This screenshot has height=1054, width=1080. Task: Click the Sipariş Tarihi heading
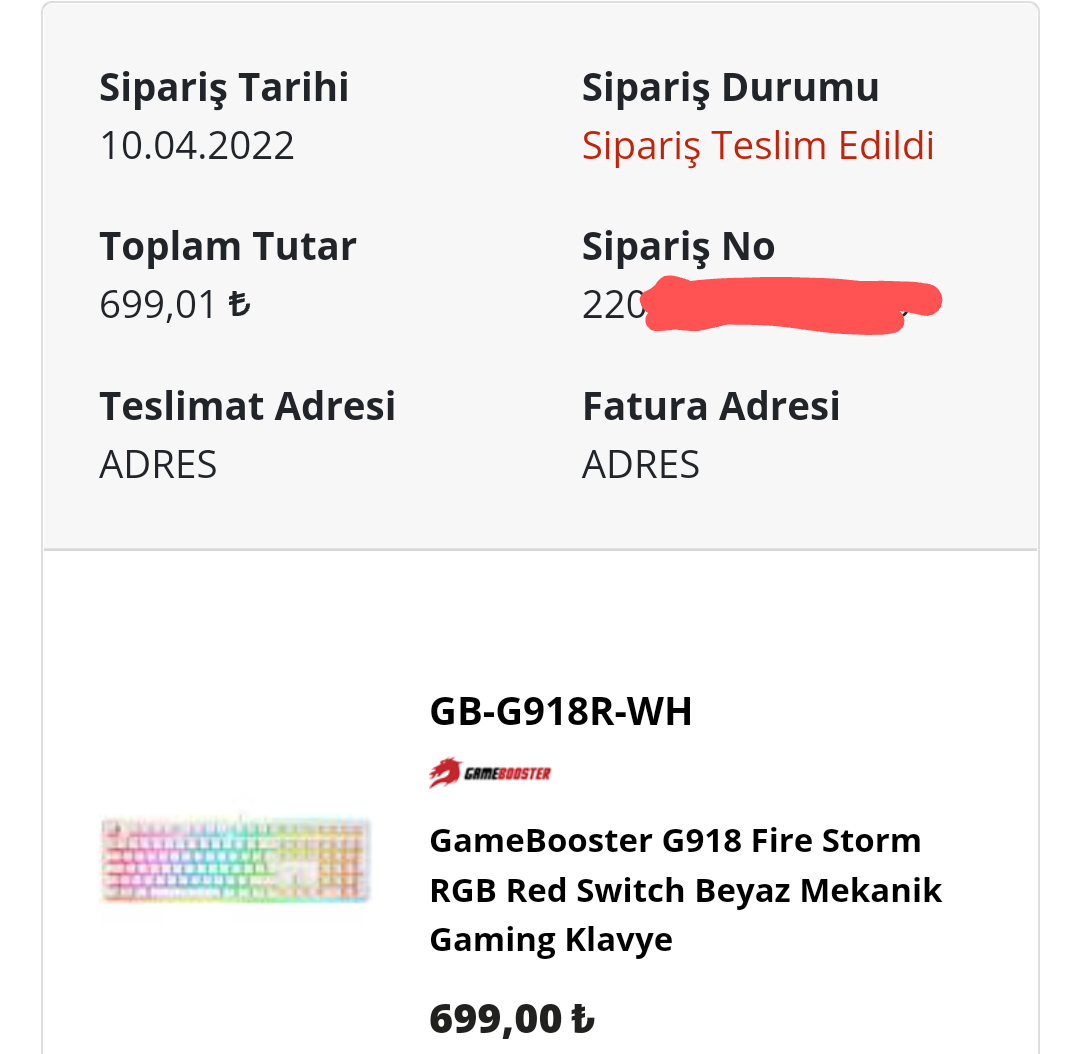224,87
